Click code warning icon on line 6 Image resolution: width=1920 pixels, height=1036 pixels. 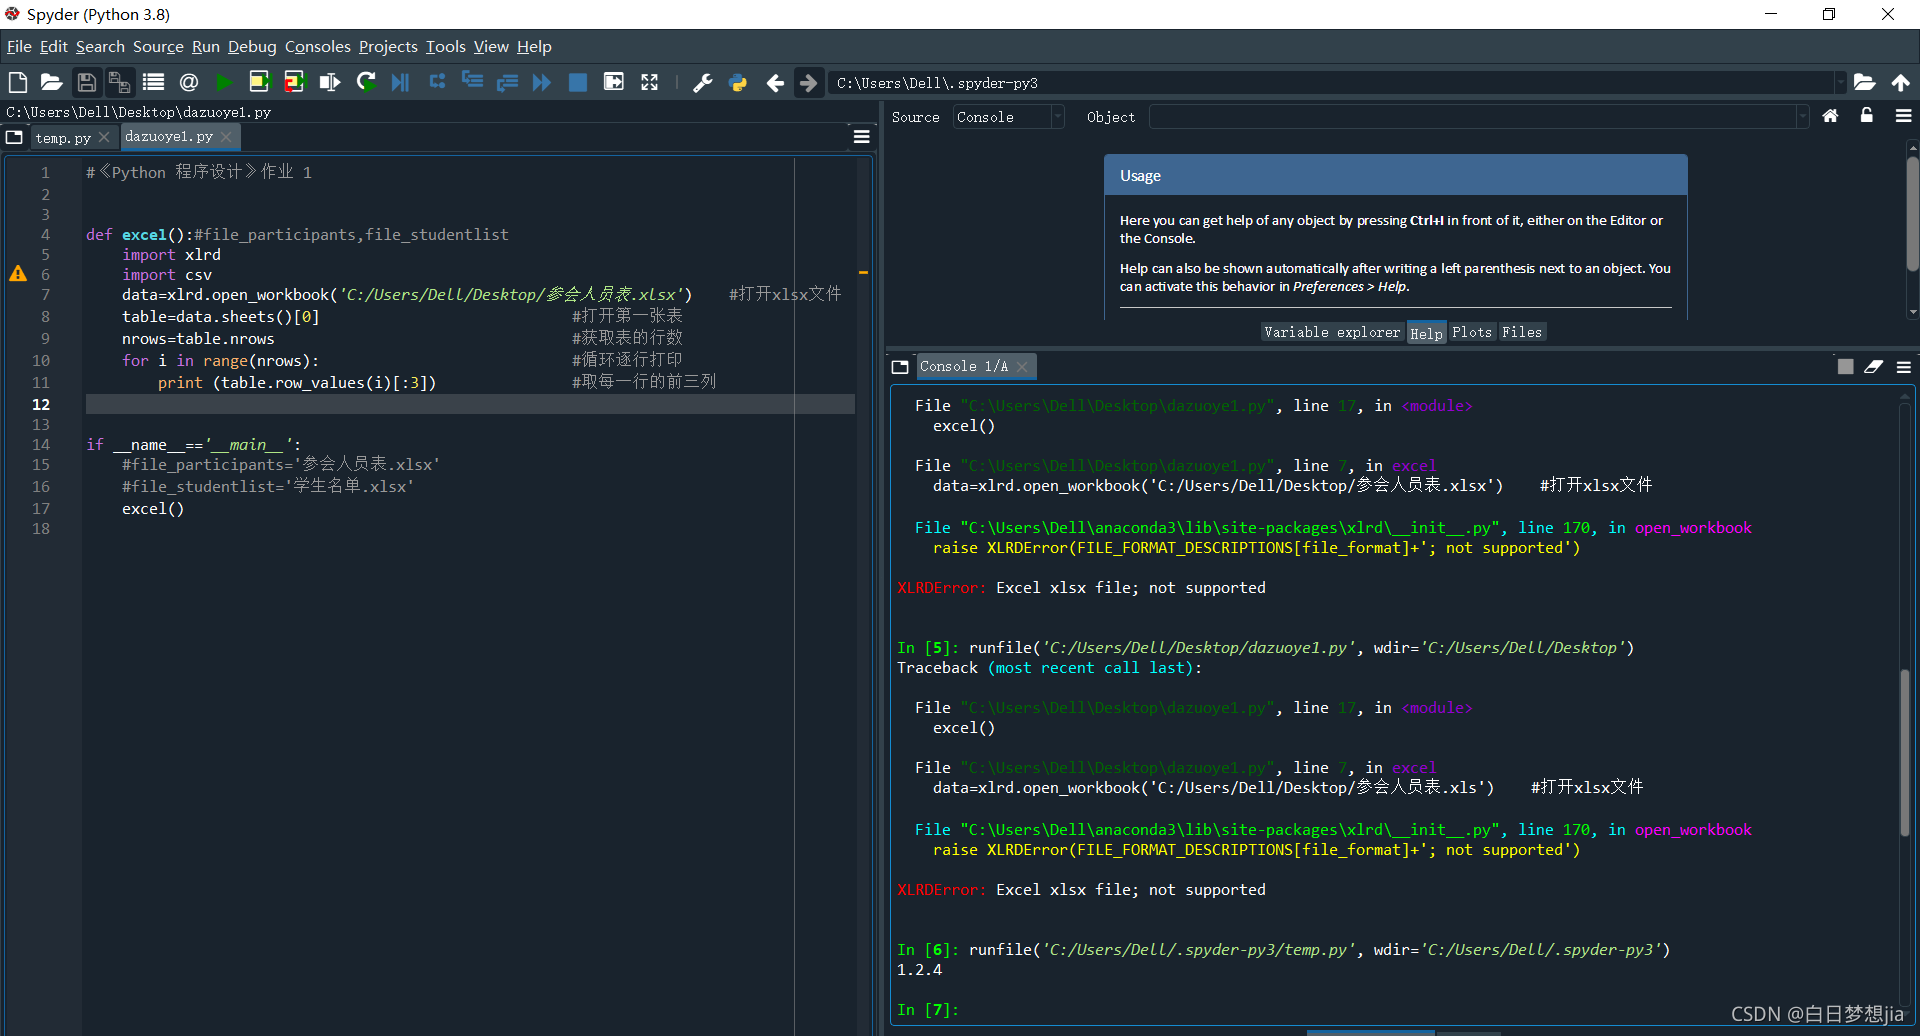[18, 274]
